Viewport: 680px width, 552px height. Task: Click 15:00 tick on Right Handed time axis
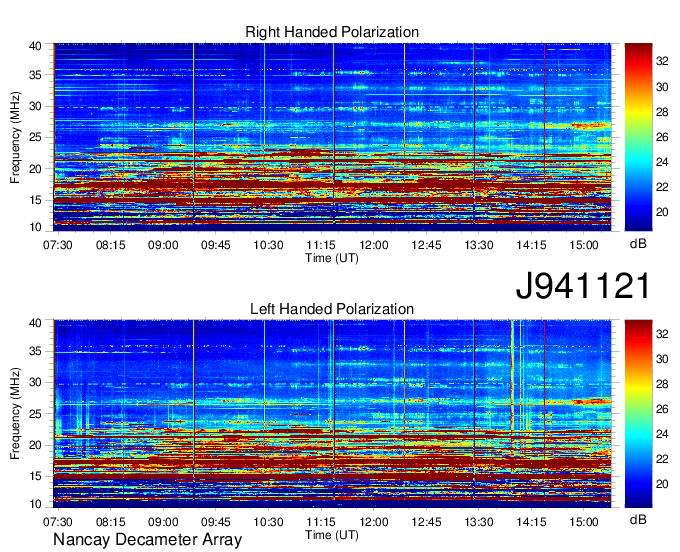click(x=584, y=245)
